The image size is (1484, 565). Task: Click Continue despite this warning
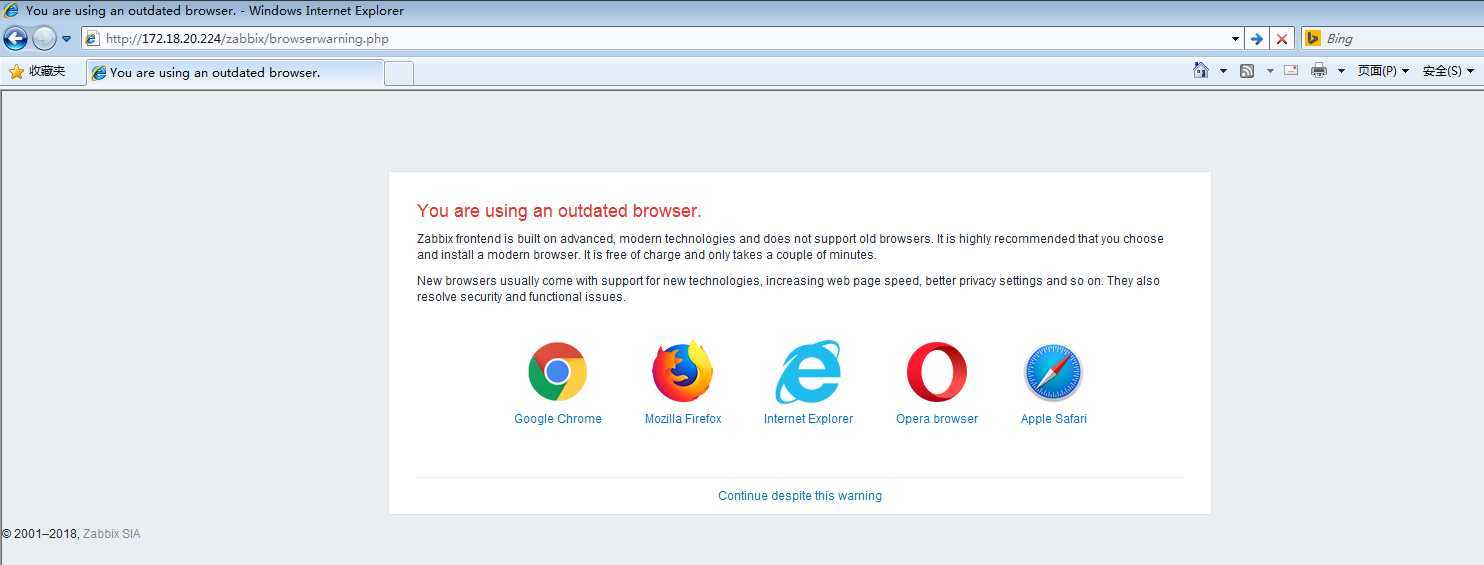[800, 496]
